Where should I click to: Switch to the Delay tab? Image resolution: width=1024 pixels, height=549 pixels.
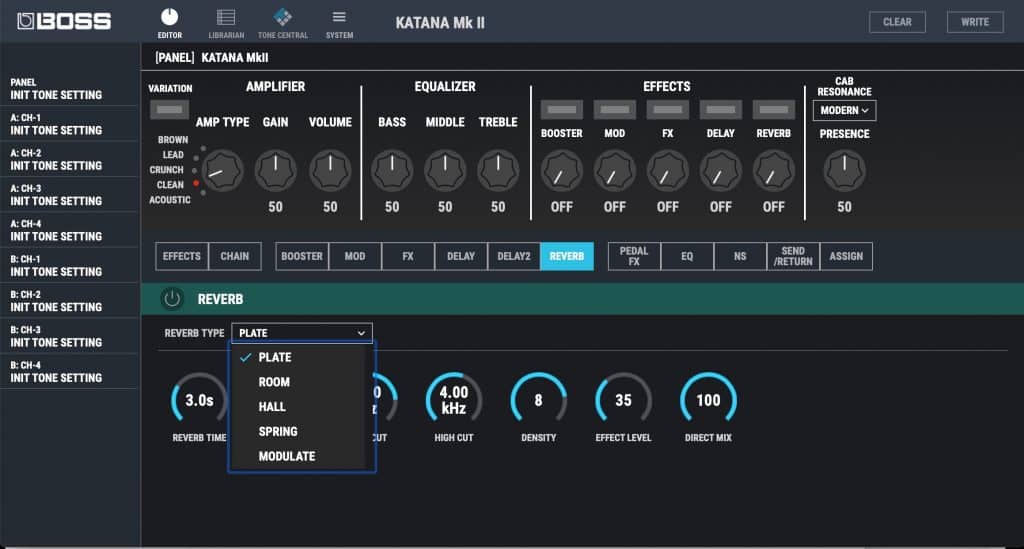460,257
